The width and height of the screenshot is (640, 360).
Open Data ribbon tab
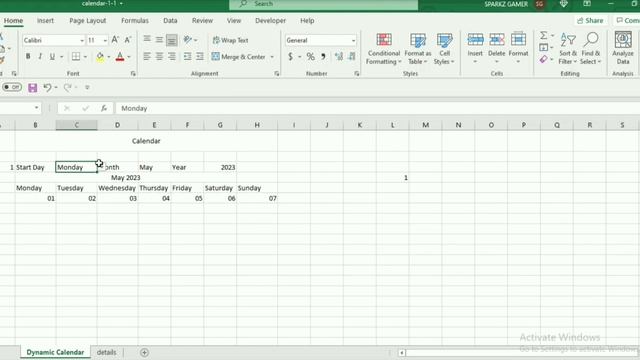[170, 20]
